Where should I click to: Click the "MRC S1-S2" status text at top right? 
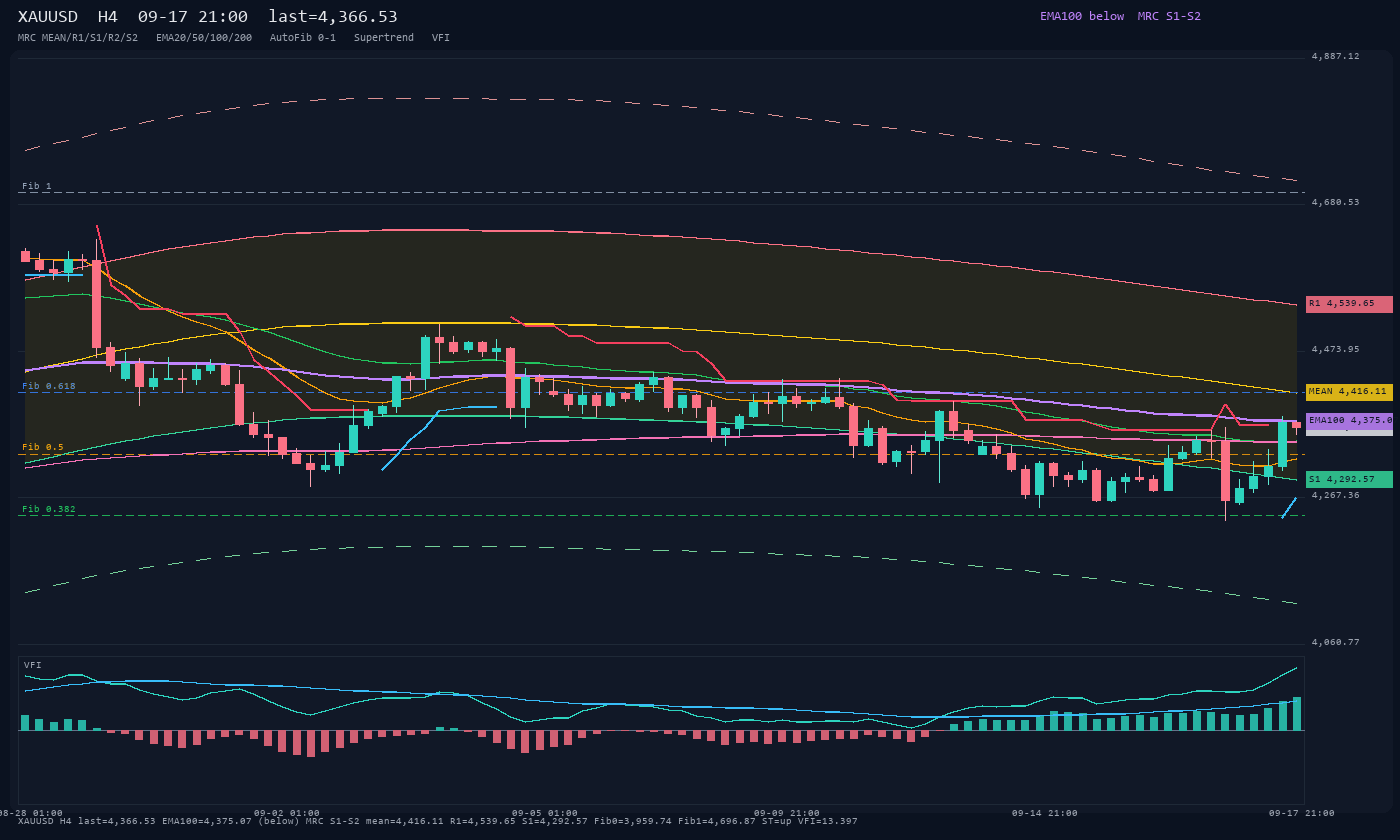tap(1169, 16)
